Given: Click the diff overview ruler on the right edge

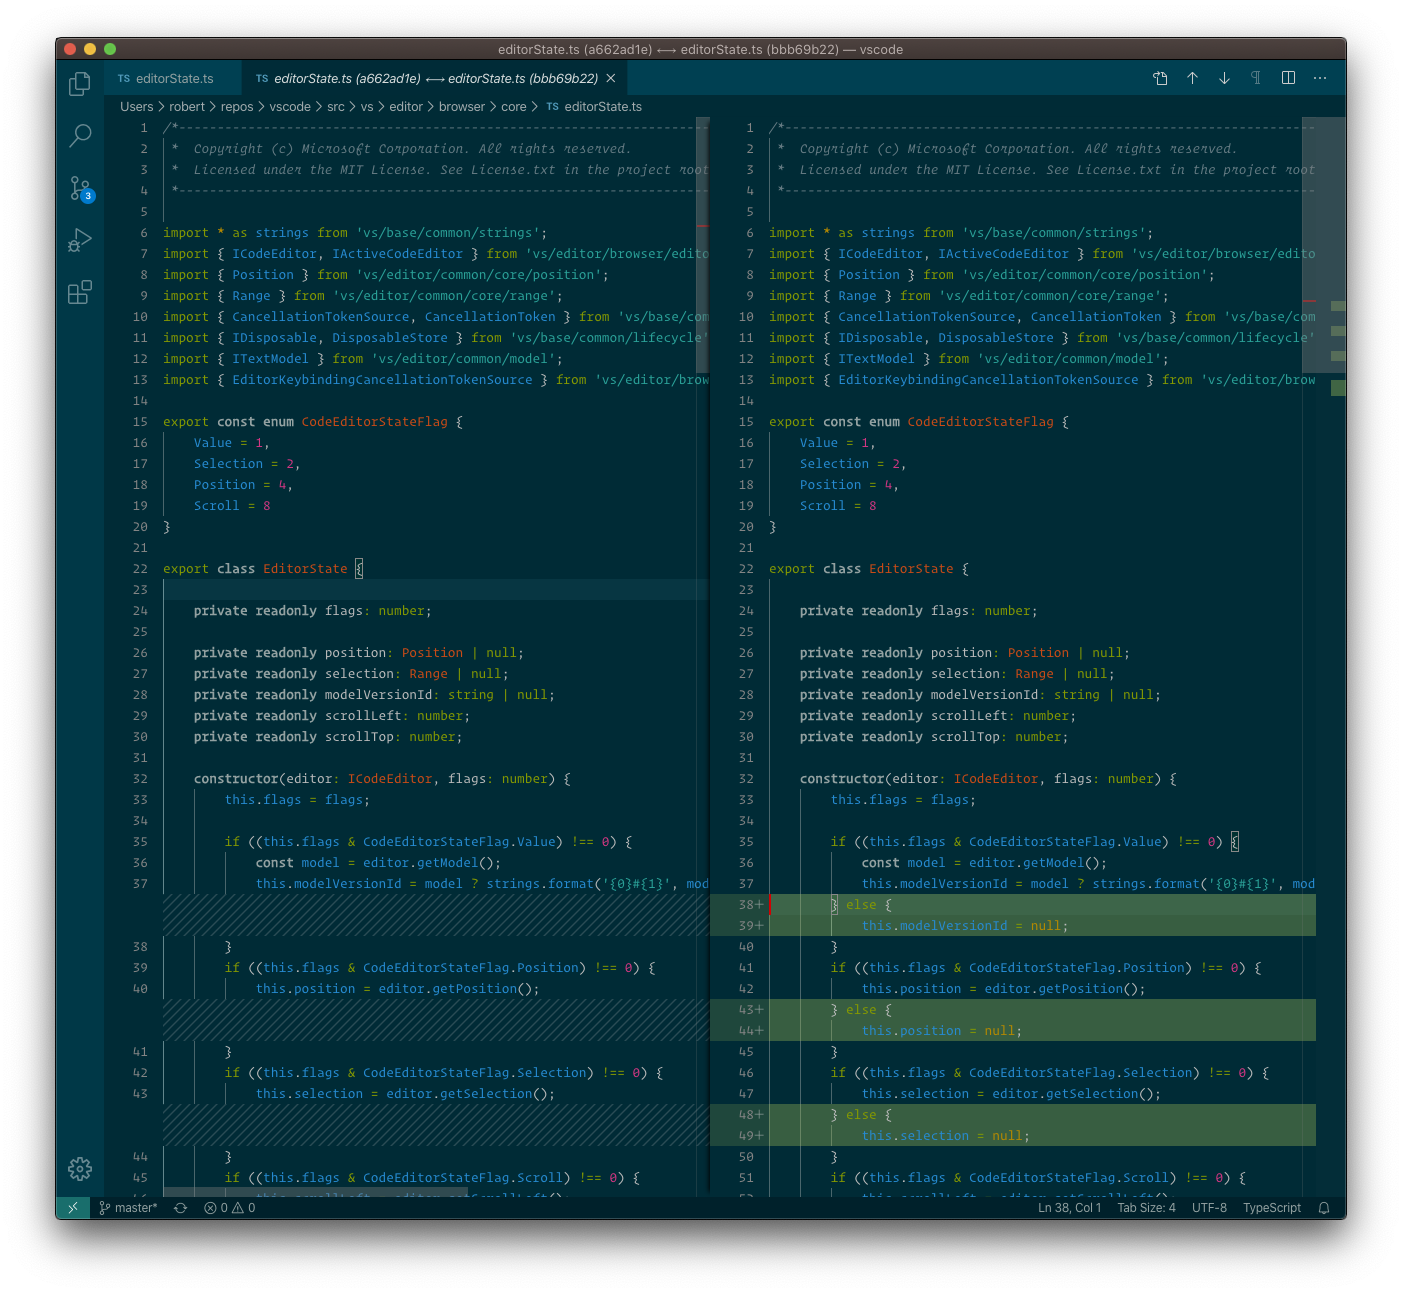Looking at the screenshot, I should point(1338,655).
